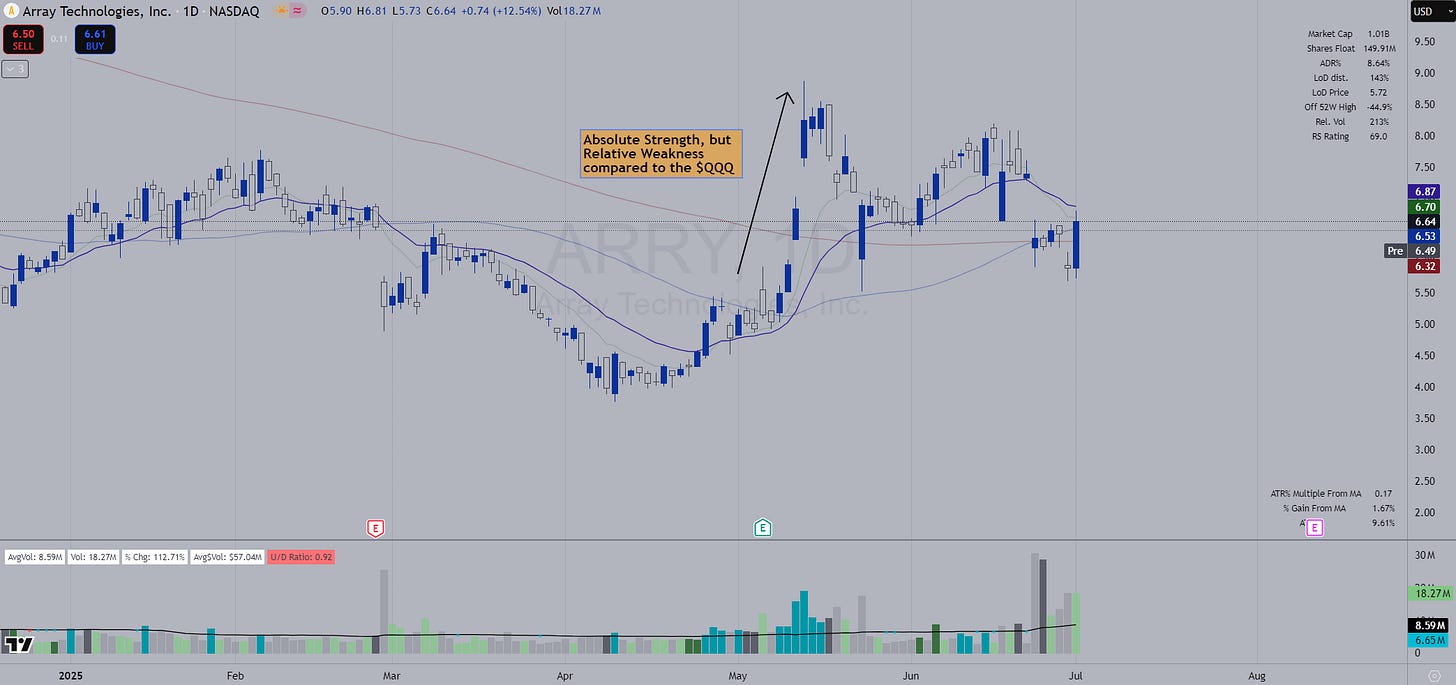Click the Jun label on the time axis
Screen dimensions: 1456x685
[x=911, y=675]
